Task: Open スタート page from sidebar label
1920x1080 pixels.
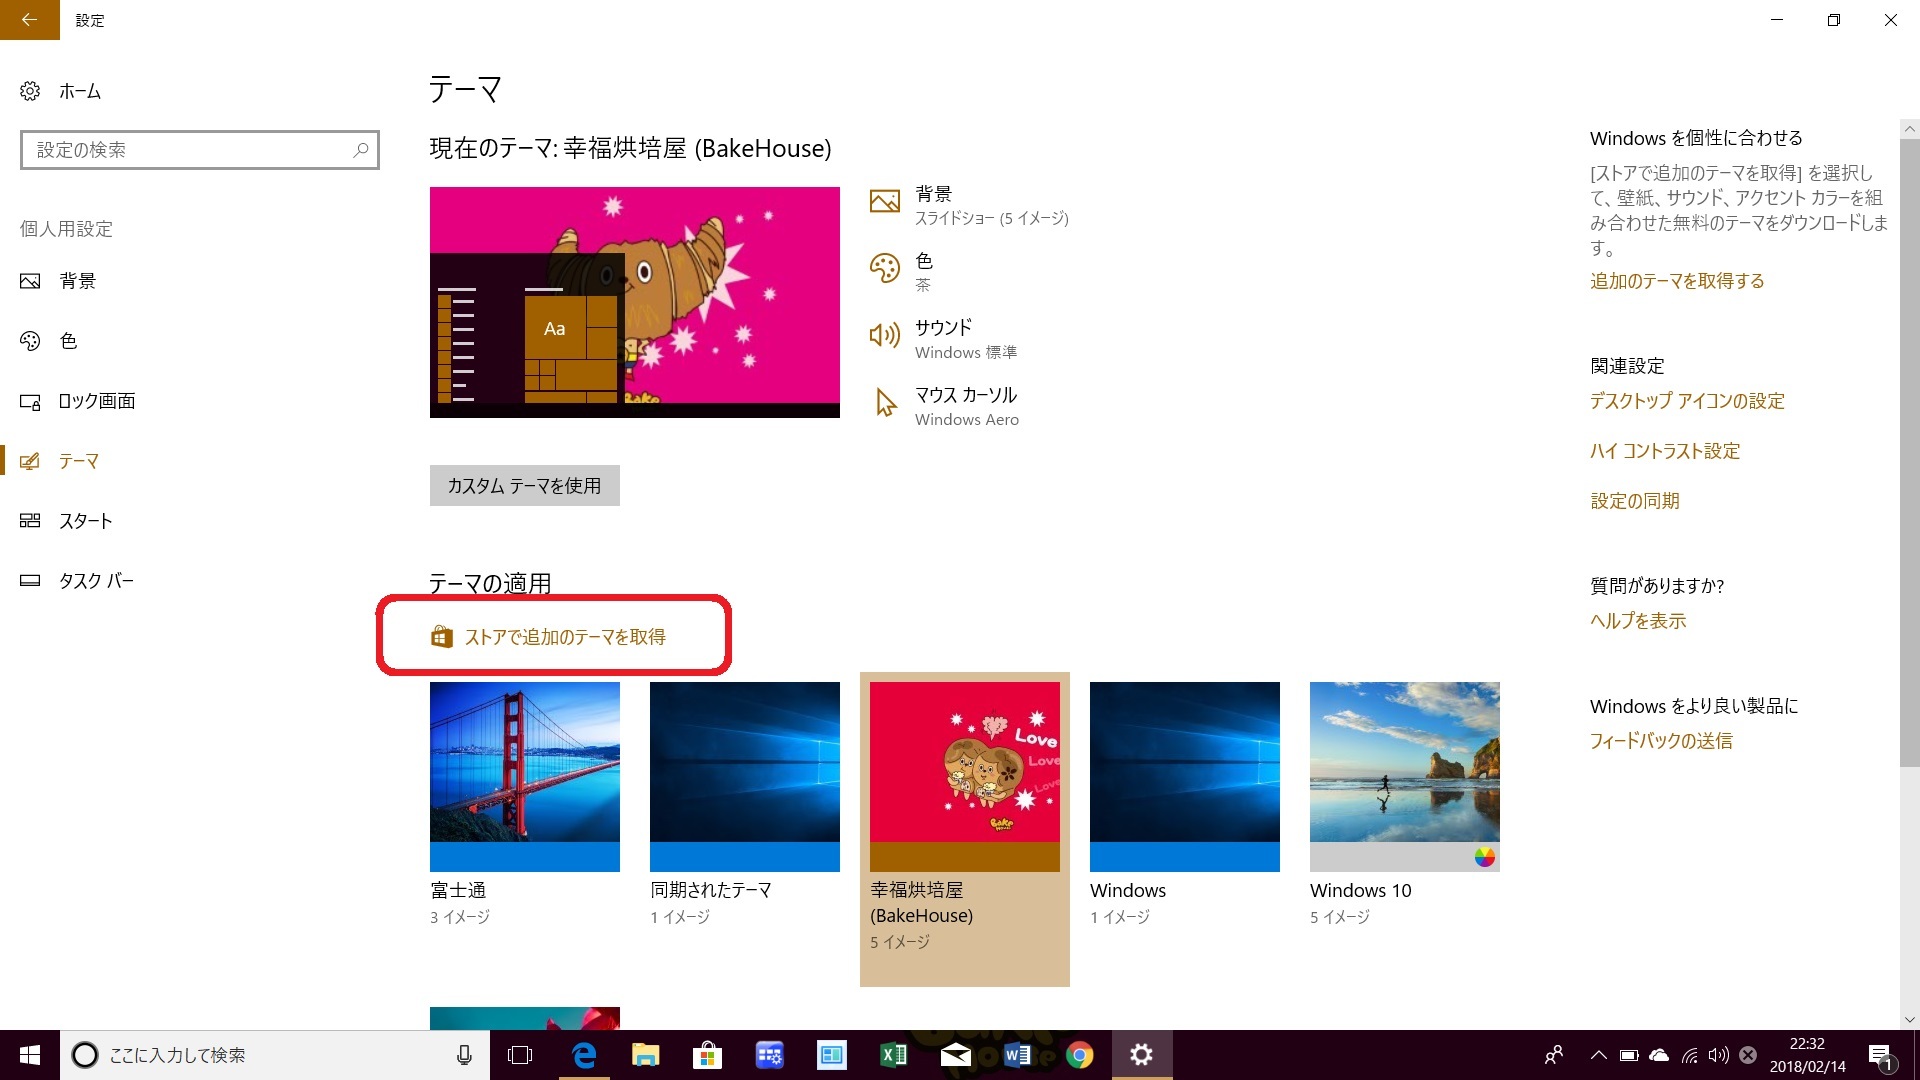Action: tap(85, 521)
